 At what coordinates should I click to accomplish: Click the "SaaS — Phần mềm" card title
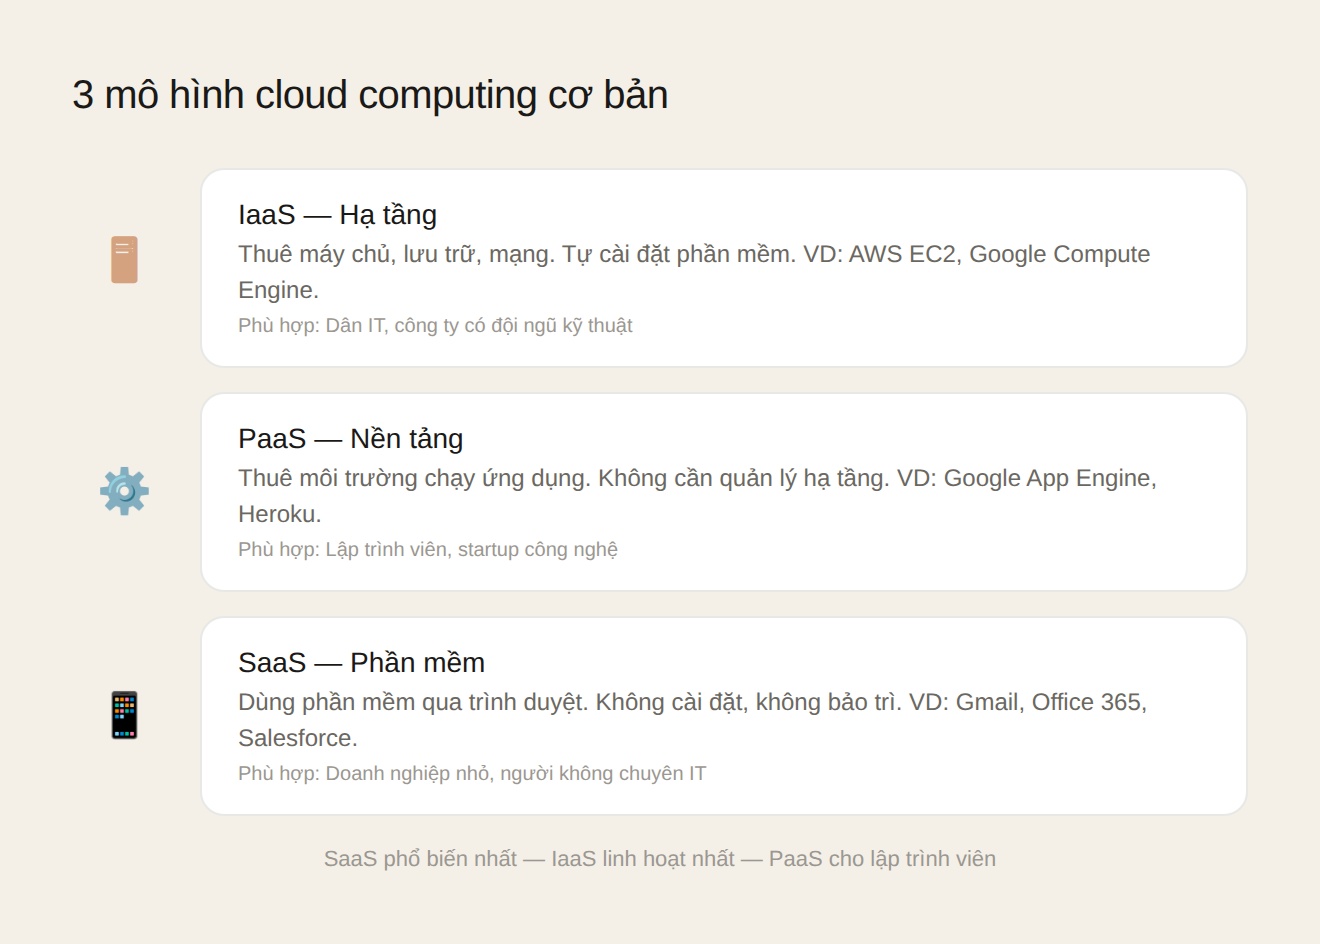361,663
